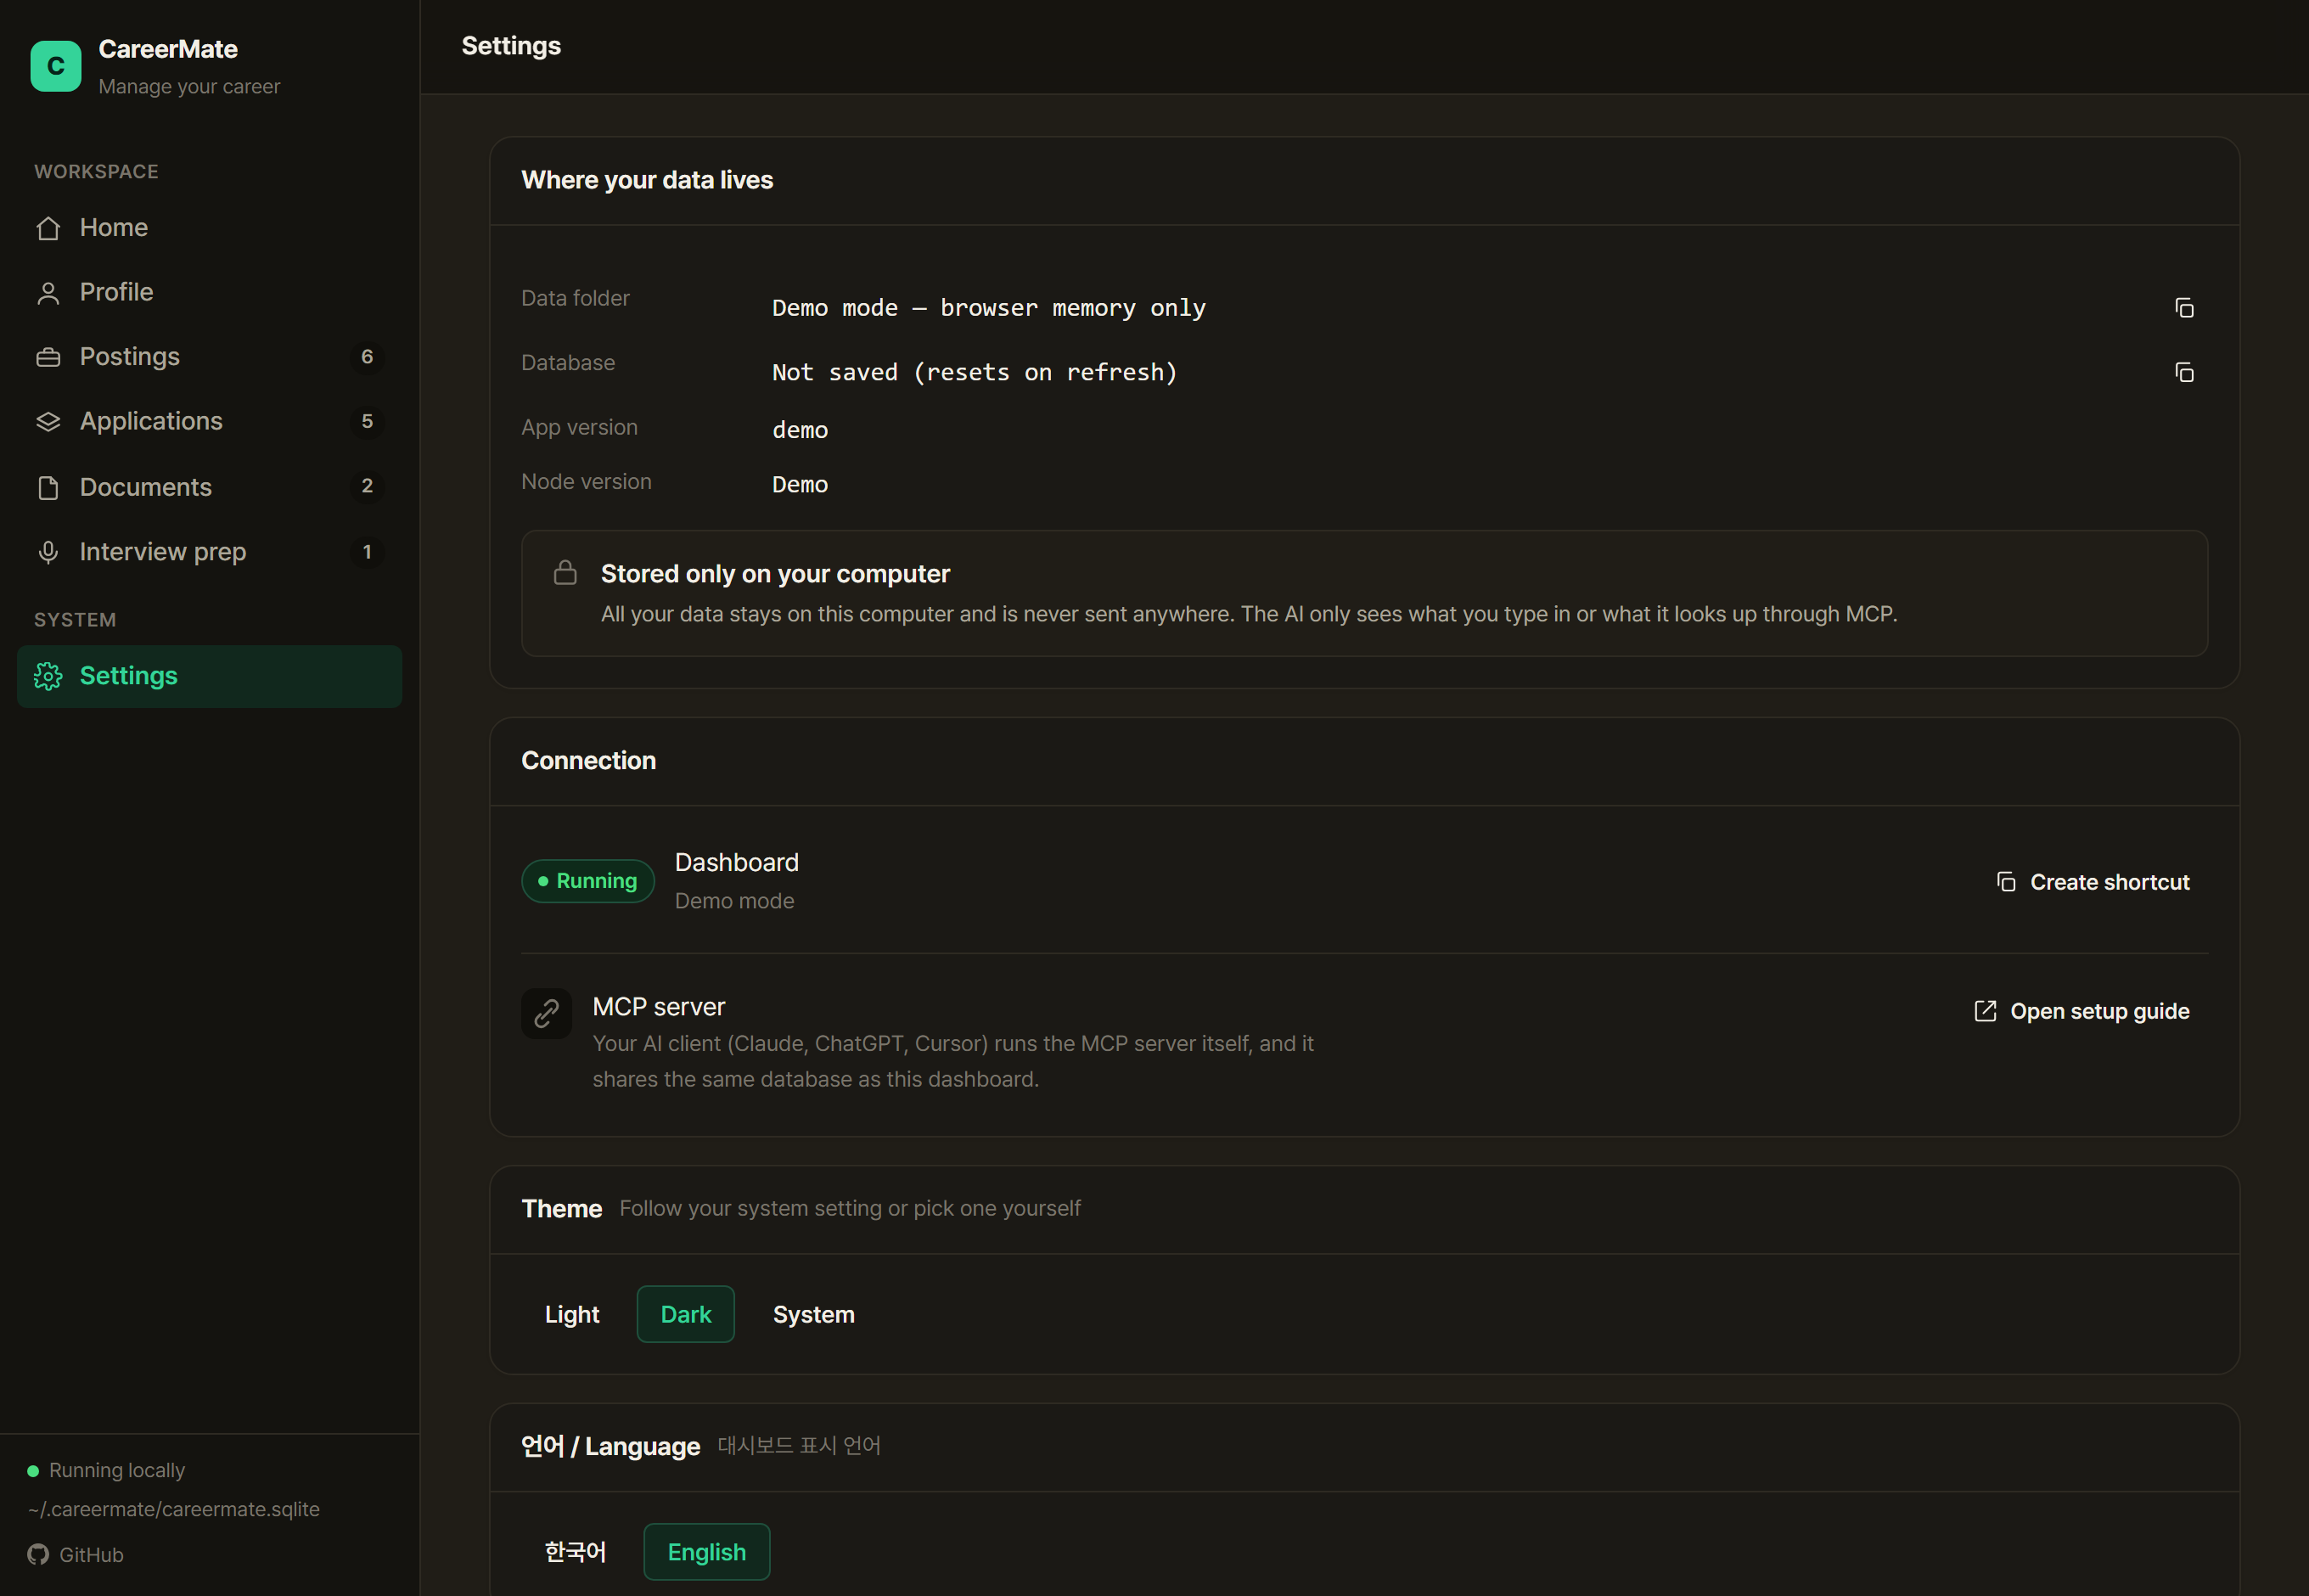Viewport: 2309px width, 1596px height.
Task: Go to the Profile section
Action: [x=209, y=292]
